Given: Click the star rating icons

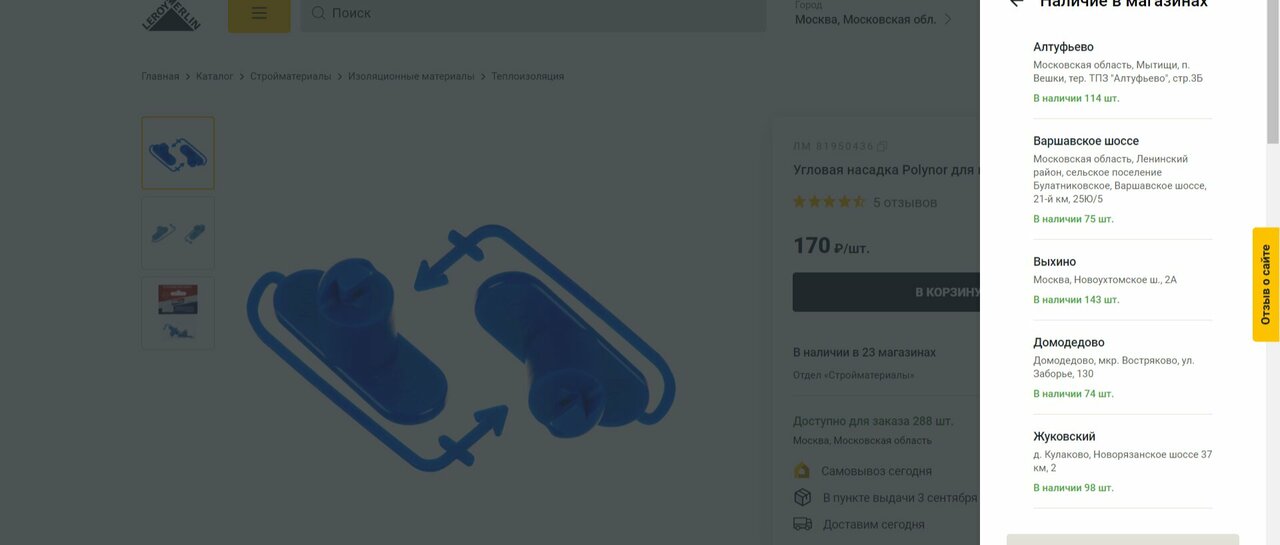Looking at the screenshot, I should [829, 202].
